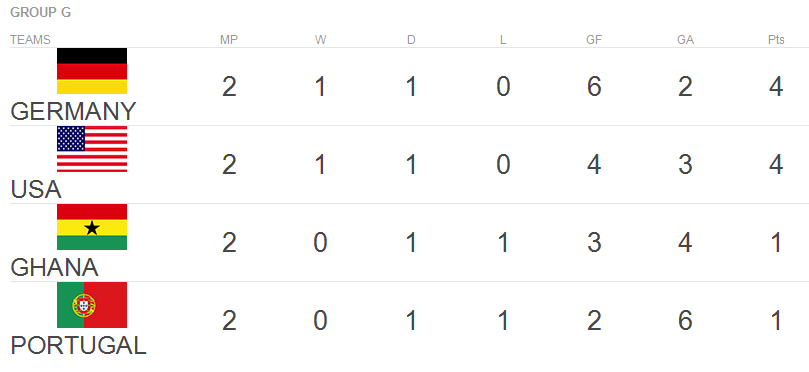
Task: Click the Pts column header
Action: coord(776,40)
